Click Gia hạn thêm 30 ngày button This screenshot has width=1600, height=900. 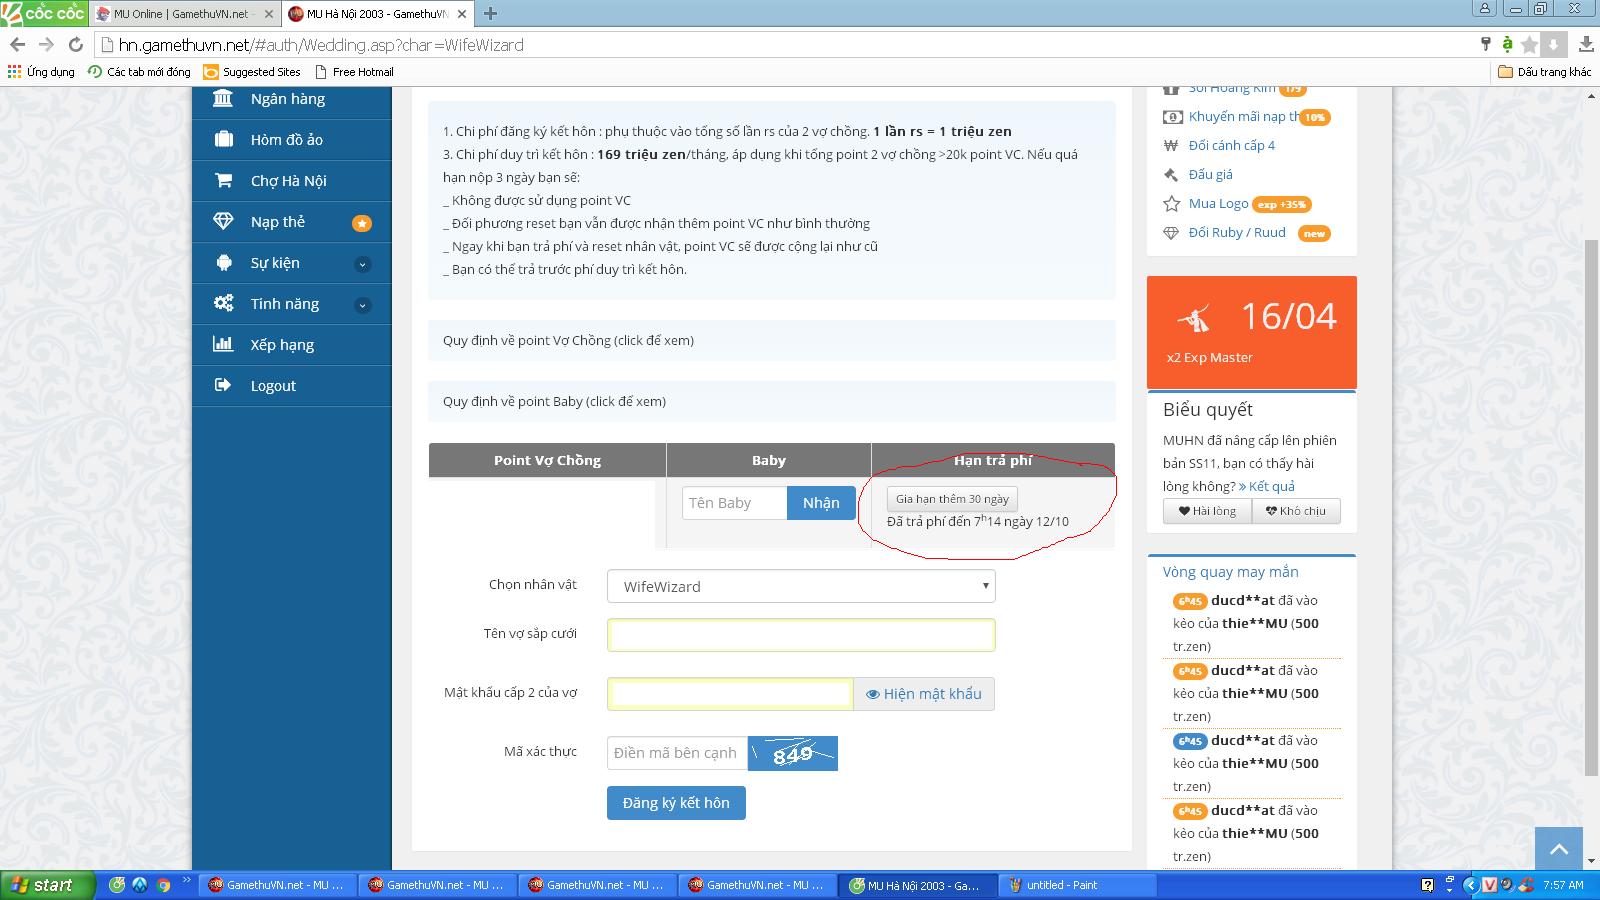952,499
